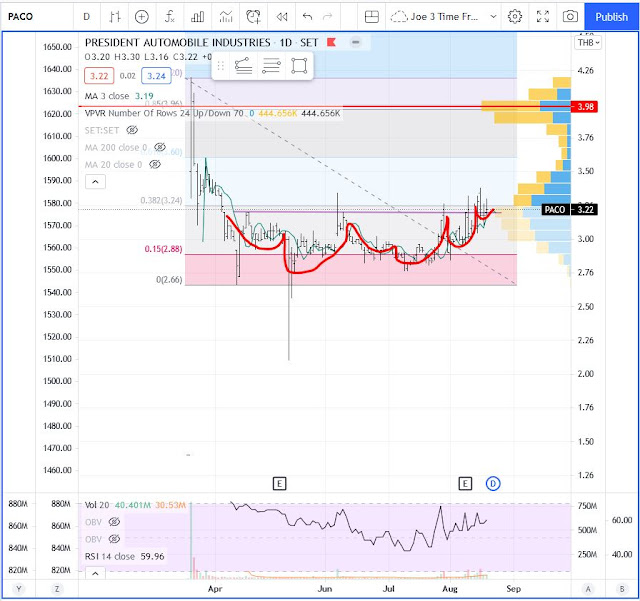Open the fx indicators menu
The image size is (640, 601).
point(169,17)
